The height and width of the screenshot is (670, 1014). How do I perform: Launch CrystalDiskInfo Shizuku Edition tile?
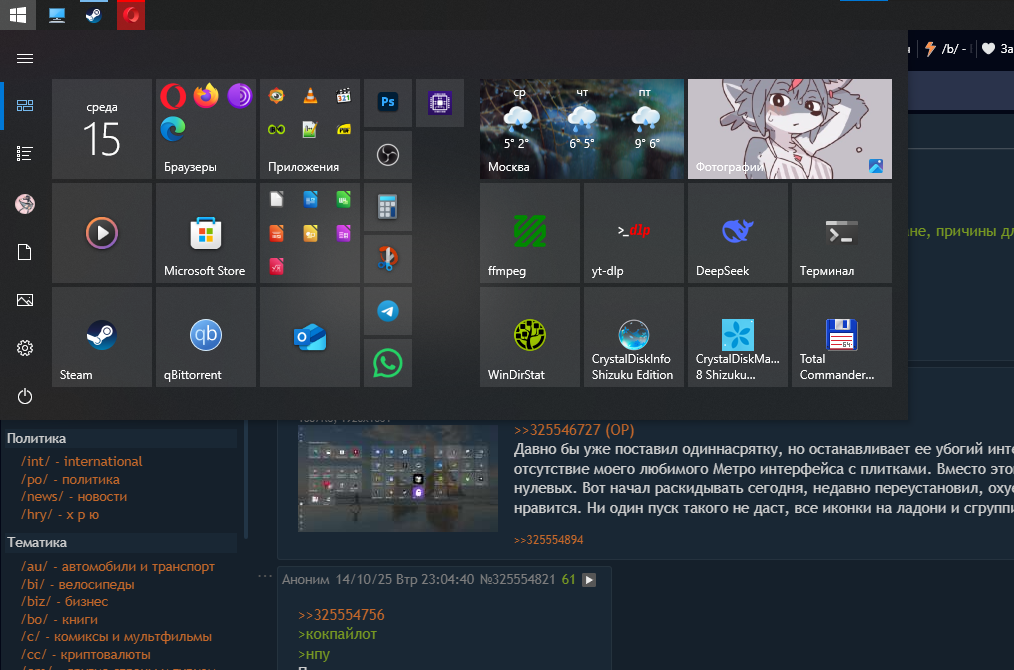coord(634,337)
